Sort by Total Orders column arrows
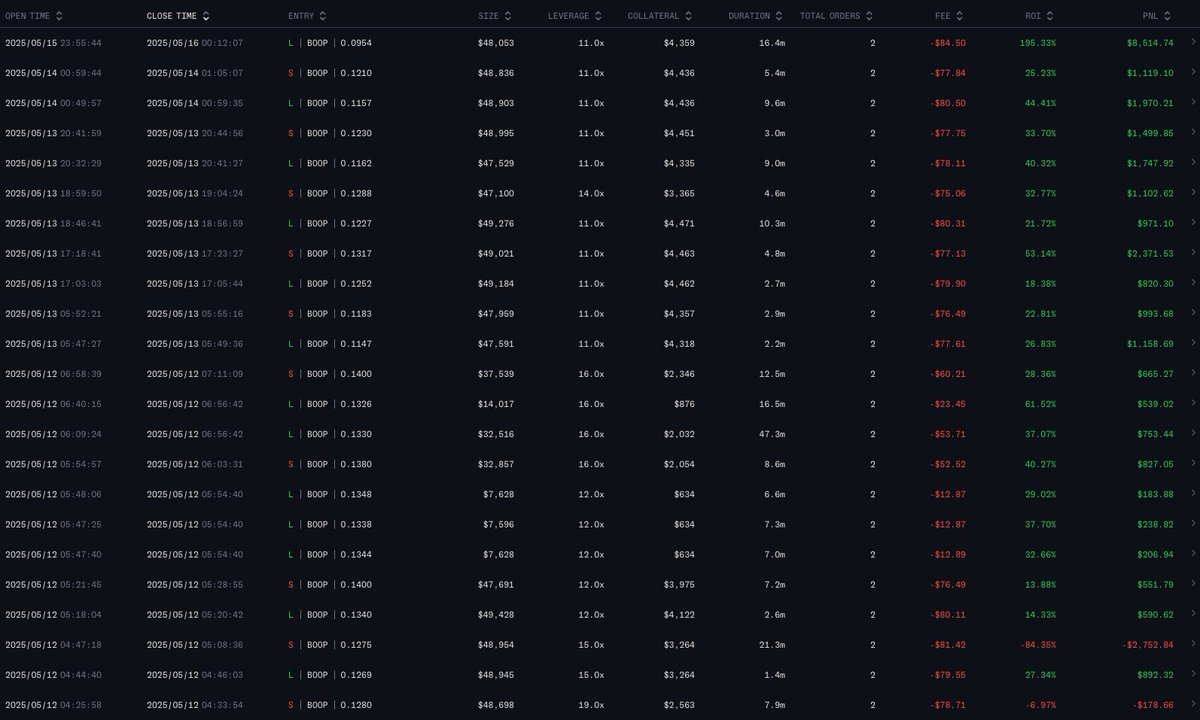1200x720 pixels. point(869,16)
